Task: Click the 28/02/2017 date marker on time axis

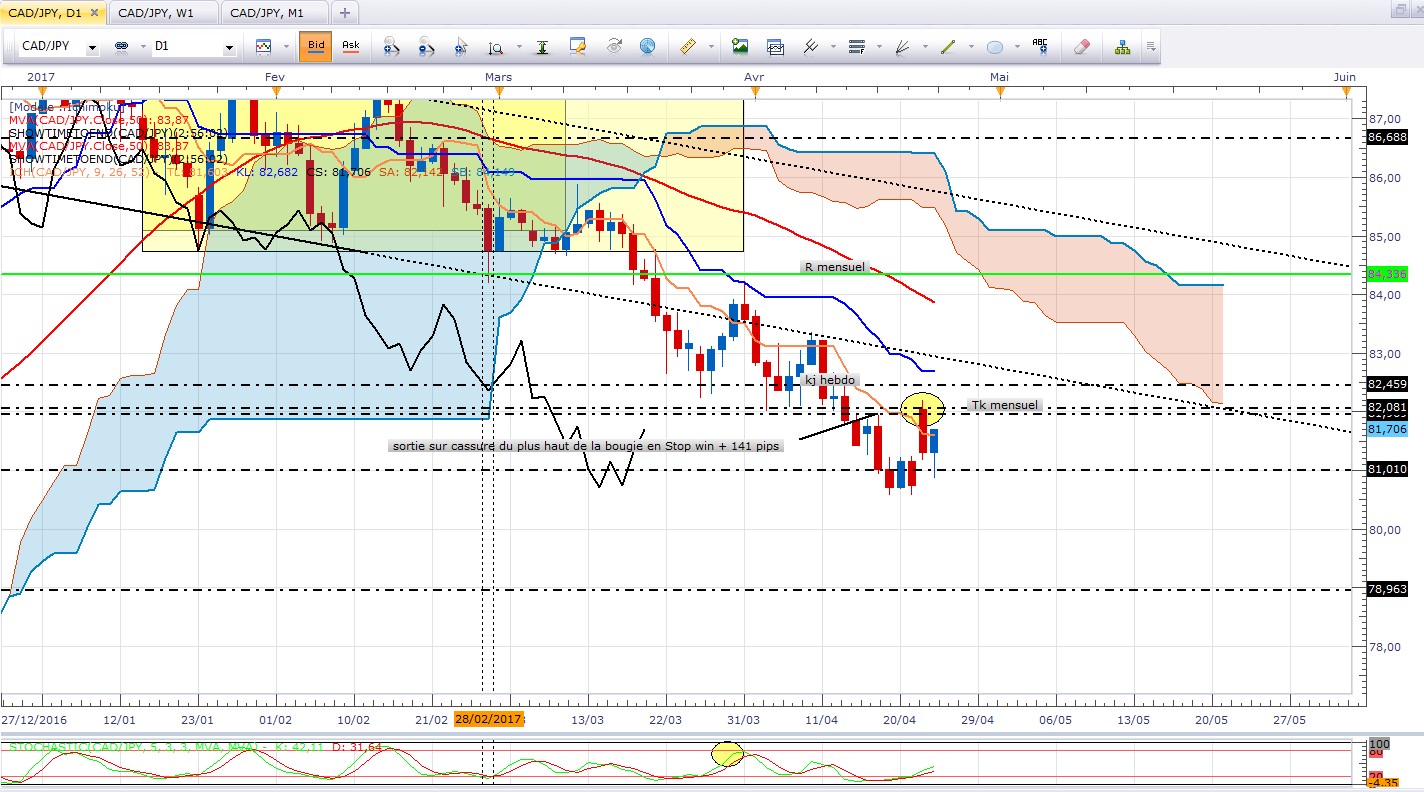Action: coord(489,719)
